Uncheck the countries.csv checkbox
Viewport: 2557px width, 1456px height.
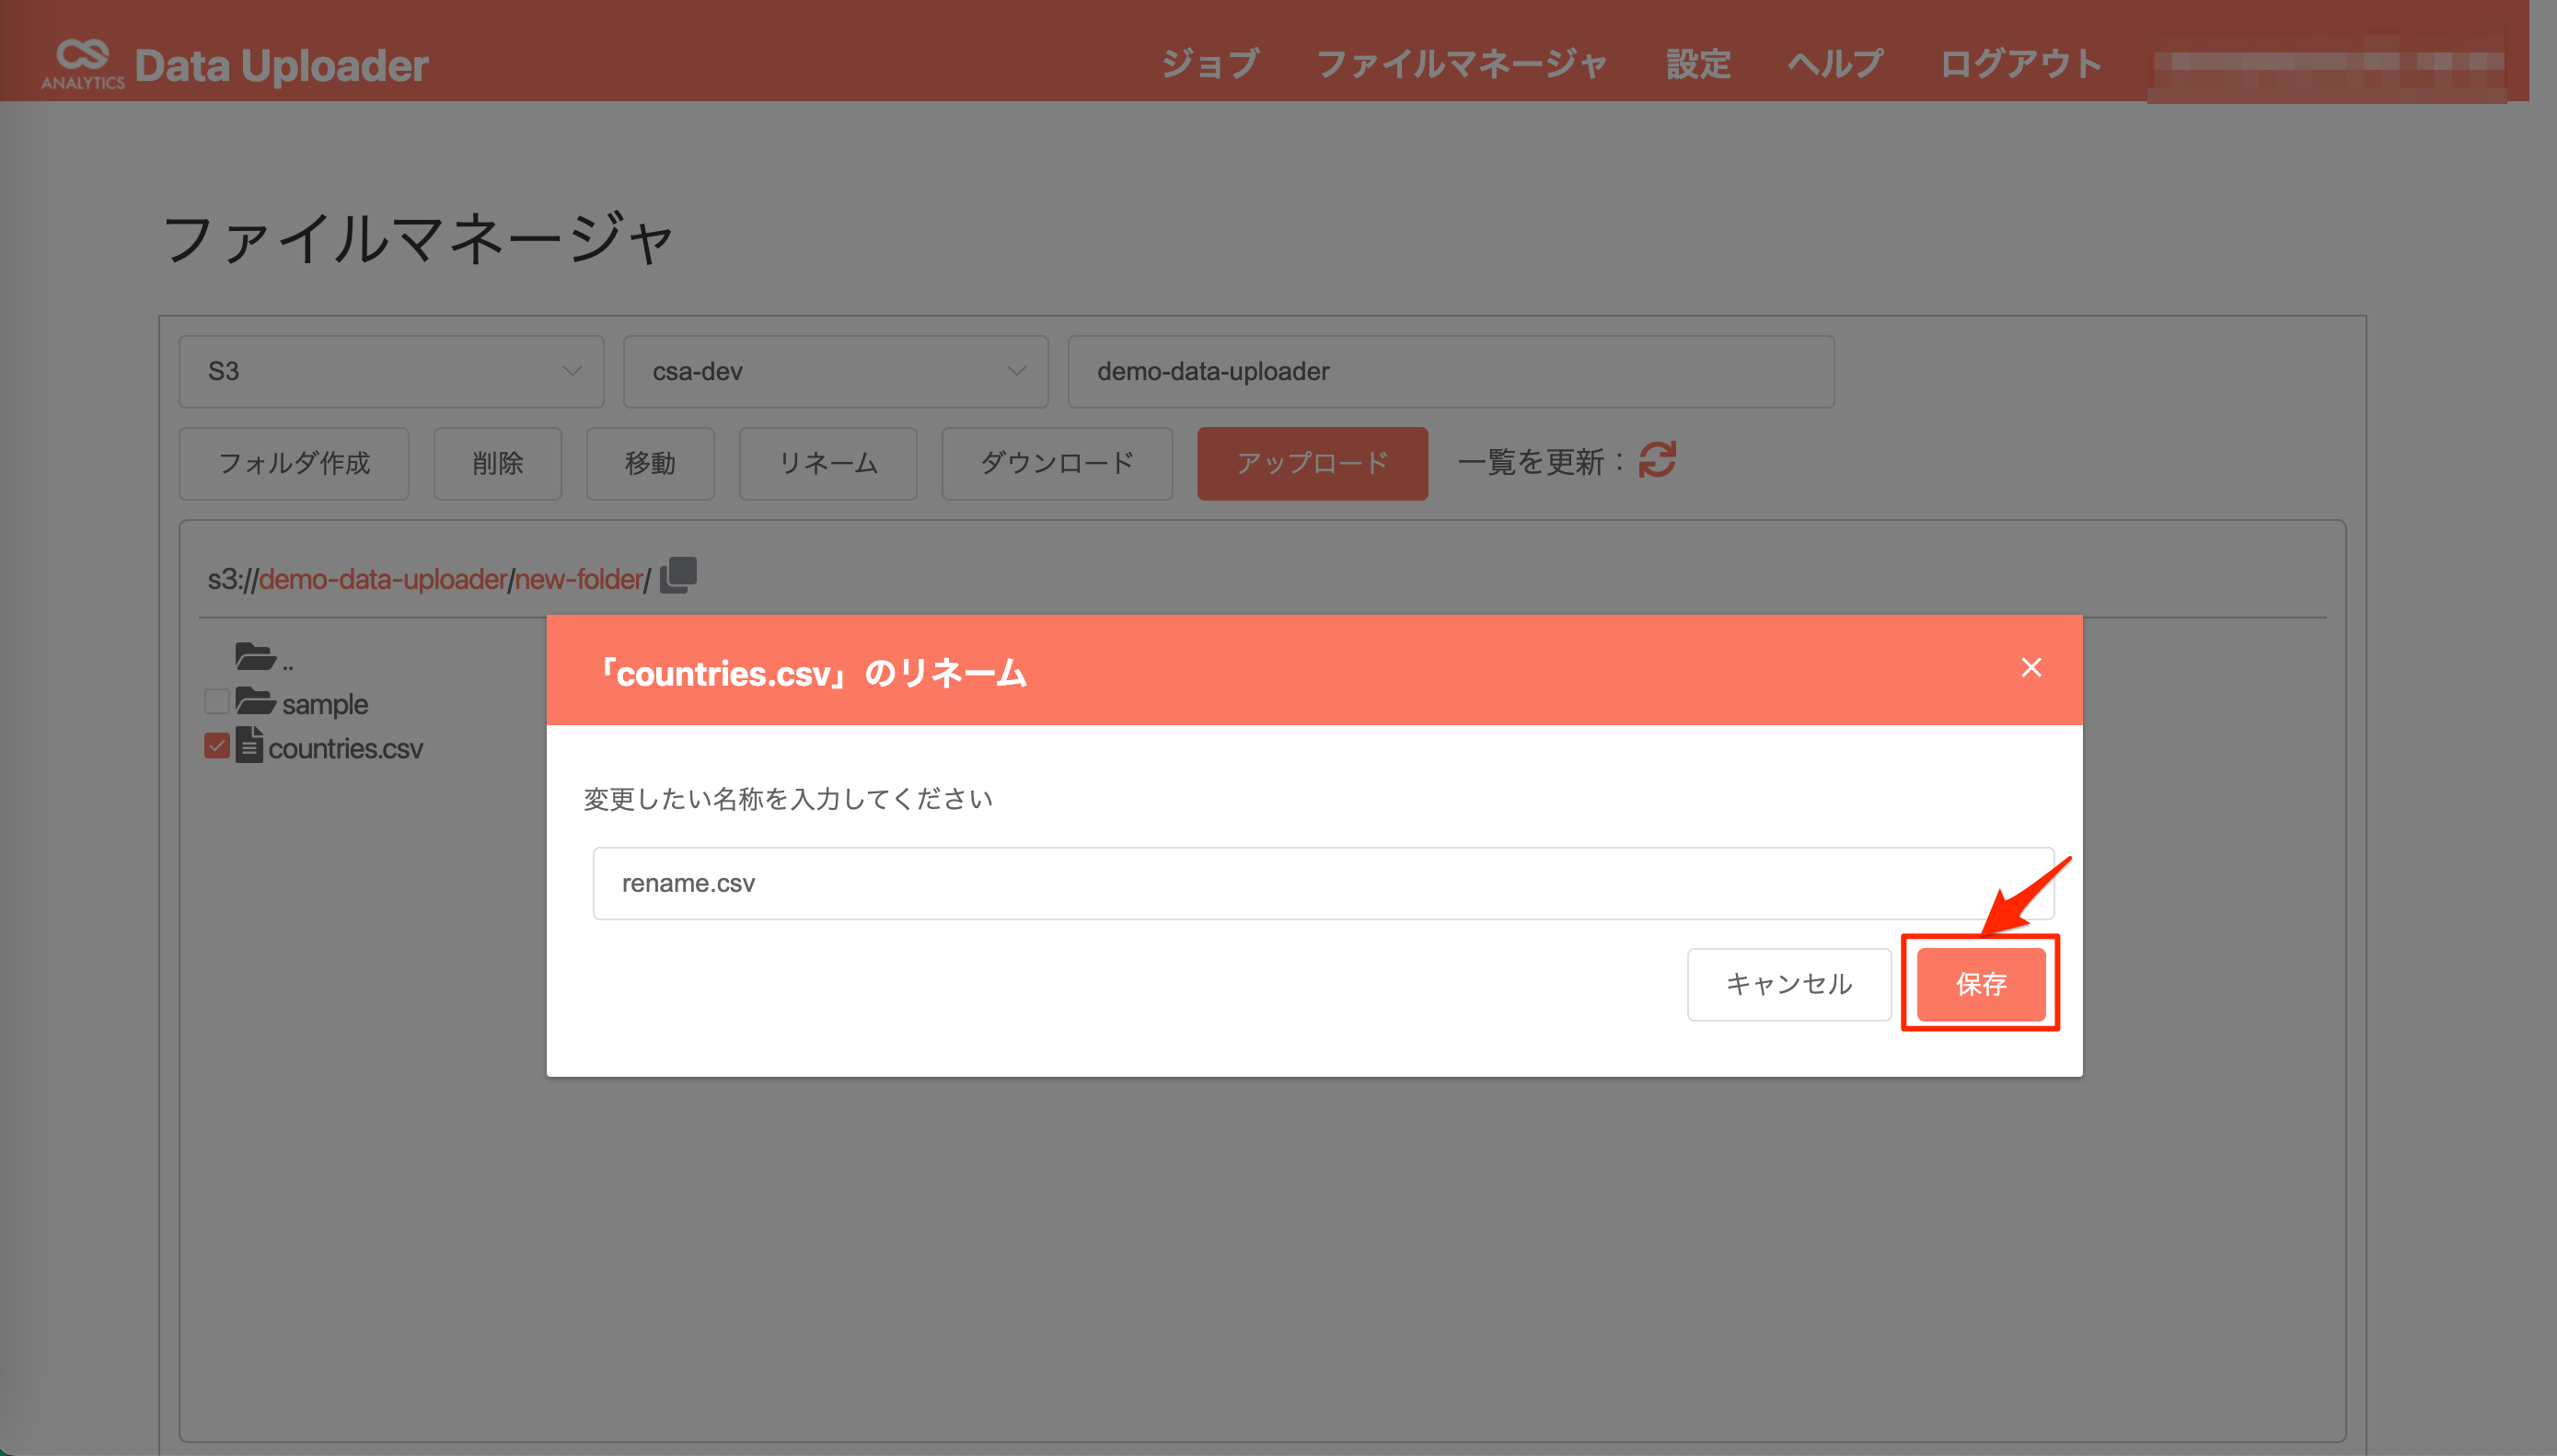coord(216,746)
